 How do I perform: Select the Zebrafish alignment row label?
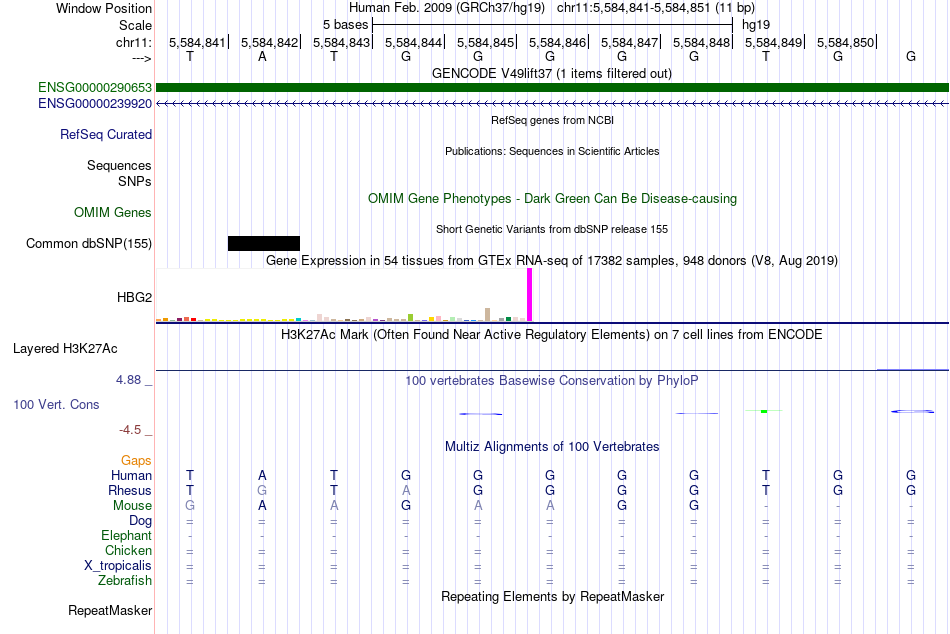[125, 581]
